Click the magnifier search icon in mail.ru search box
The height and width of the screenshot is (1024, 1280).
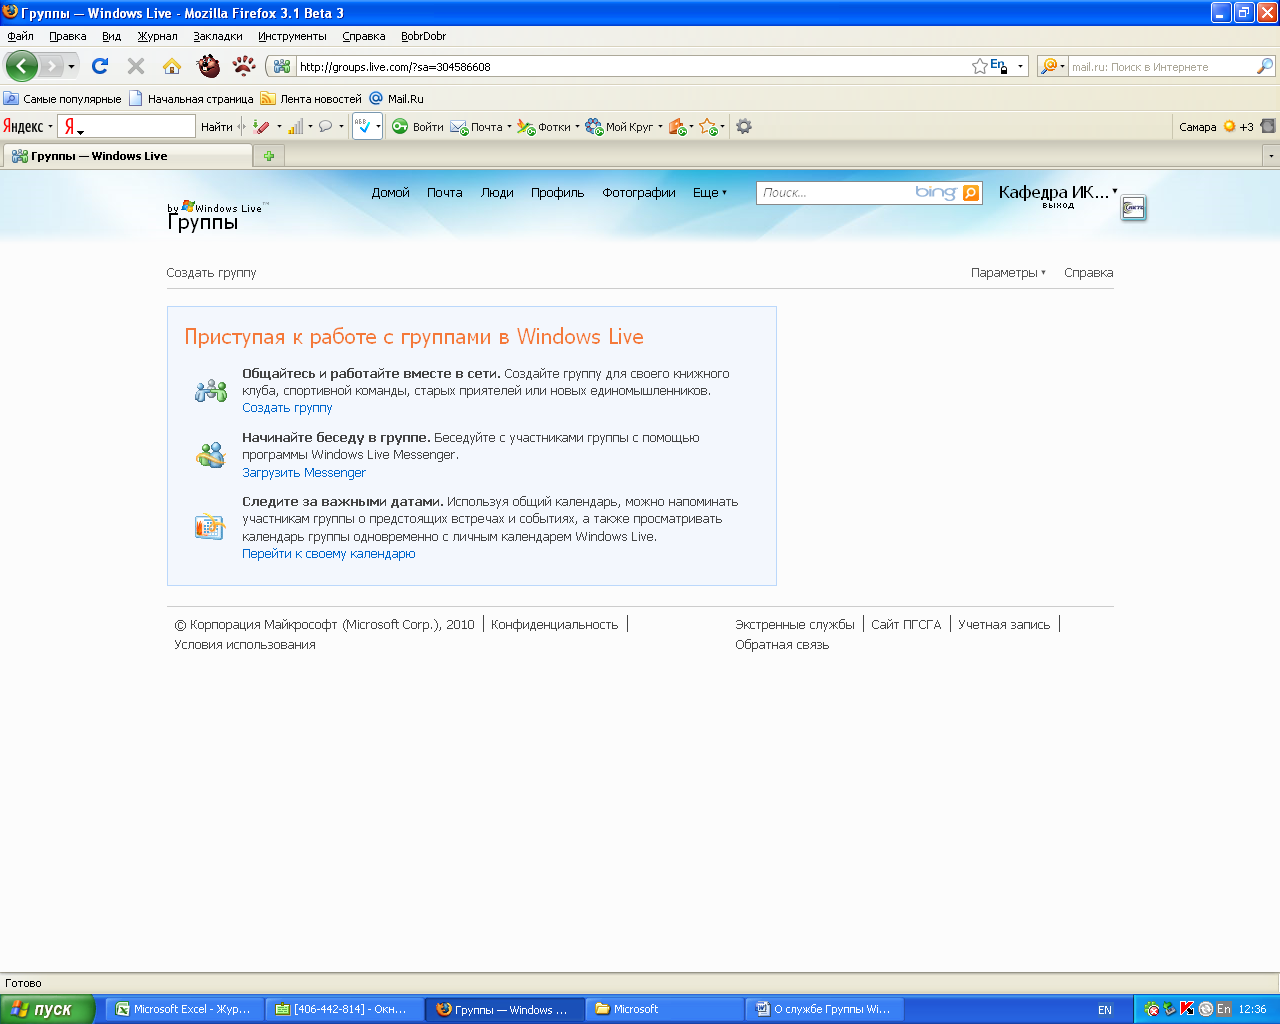(x=1265, y=67)
